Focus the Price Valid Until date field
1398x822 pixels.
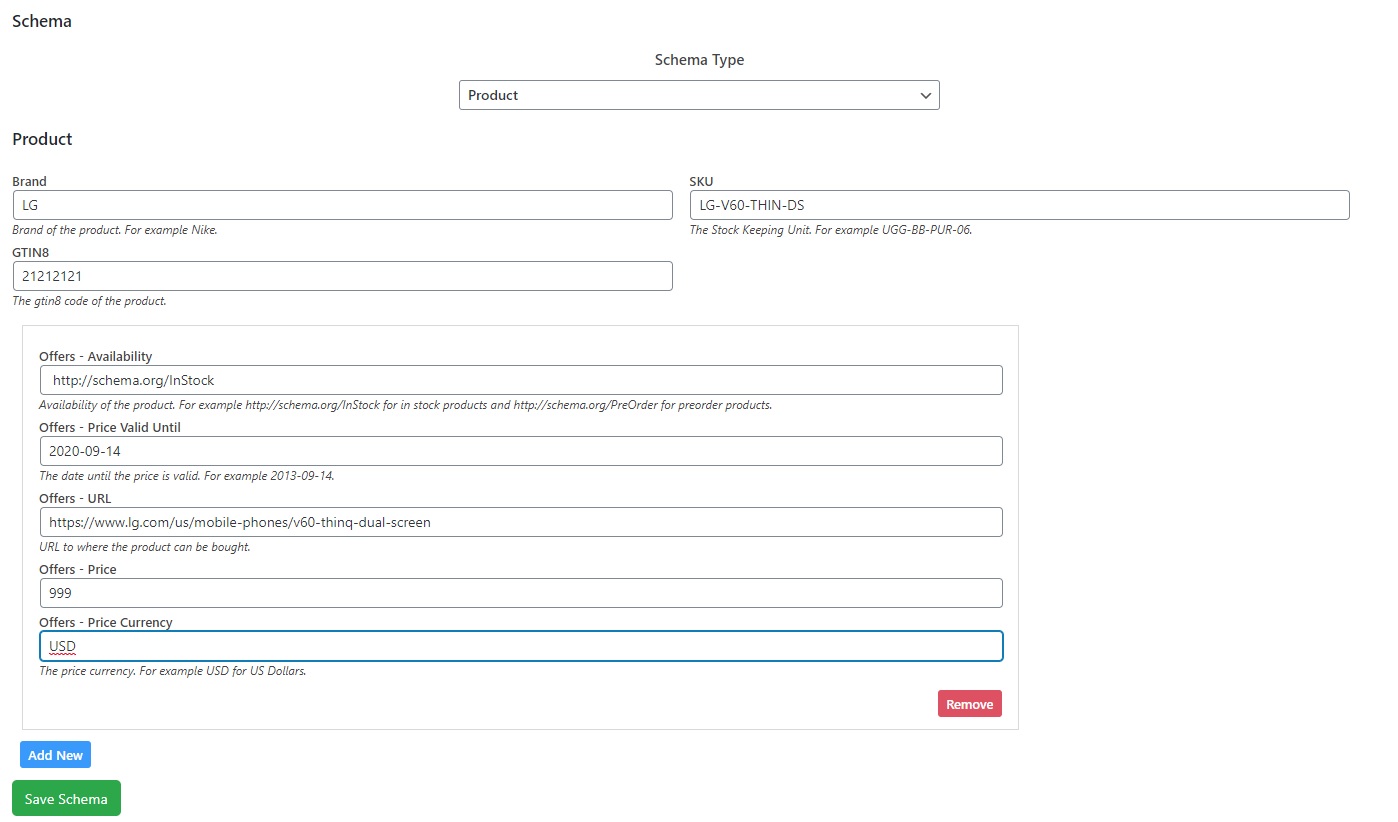520,451
